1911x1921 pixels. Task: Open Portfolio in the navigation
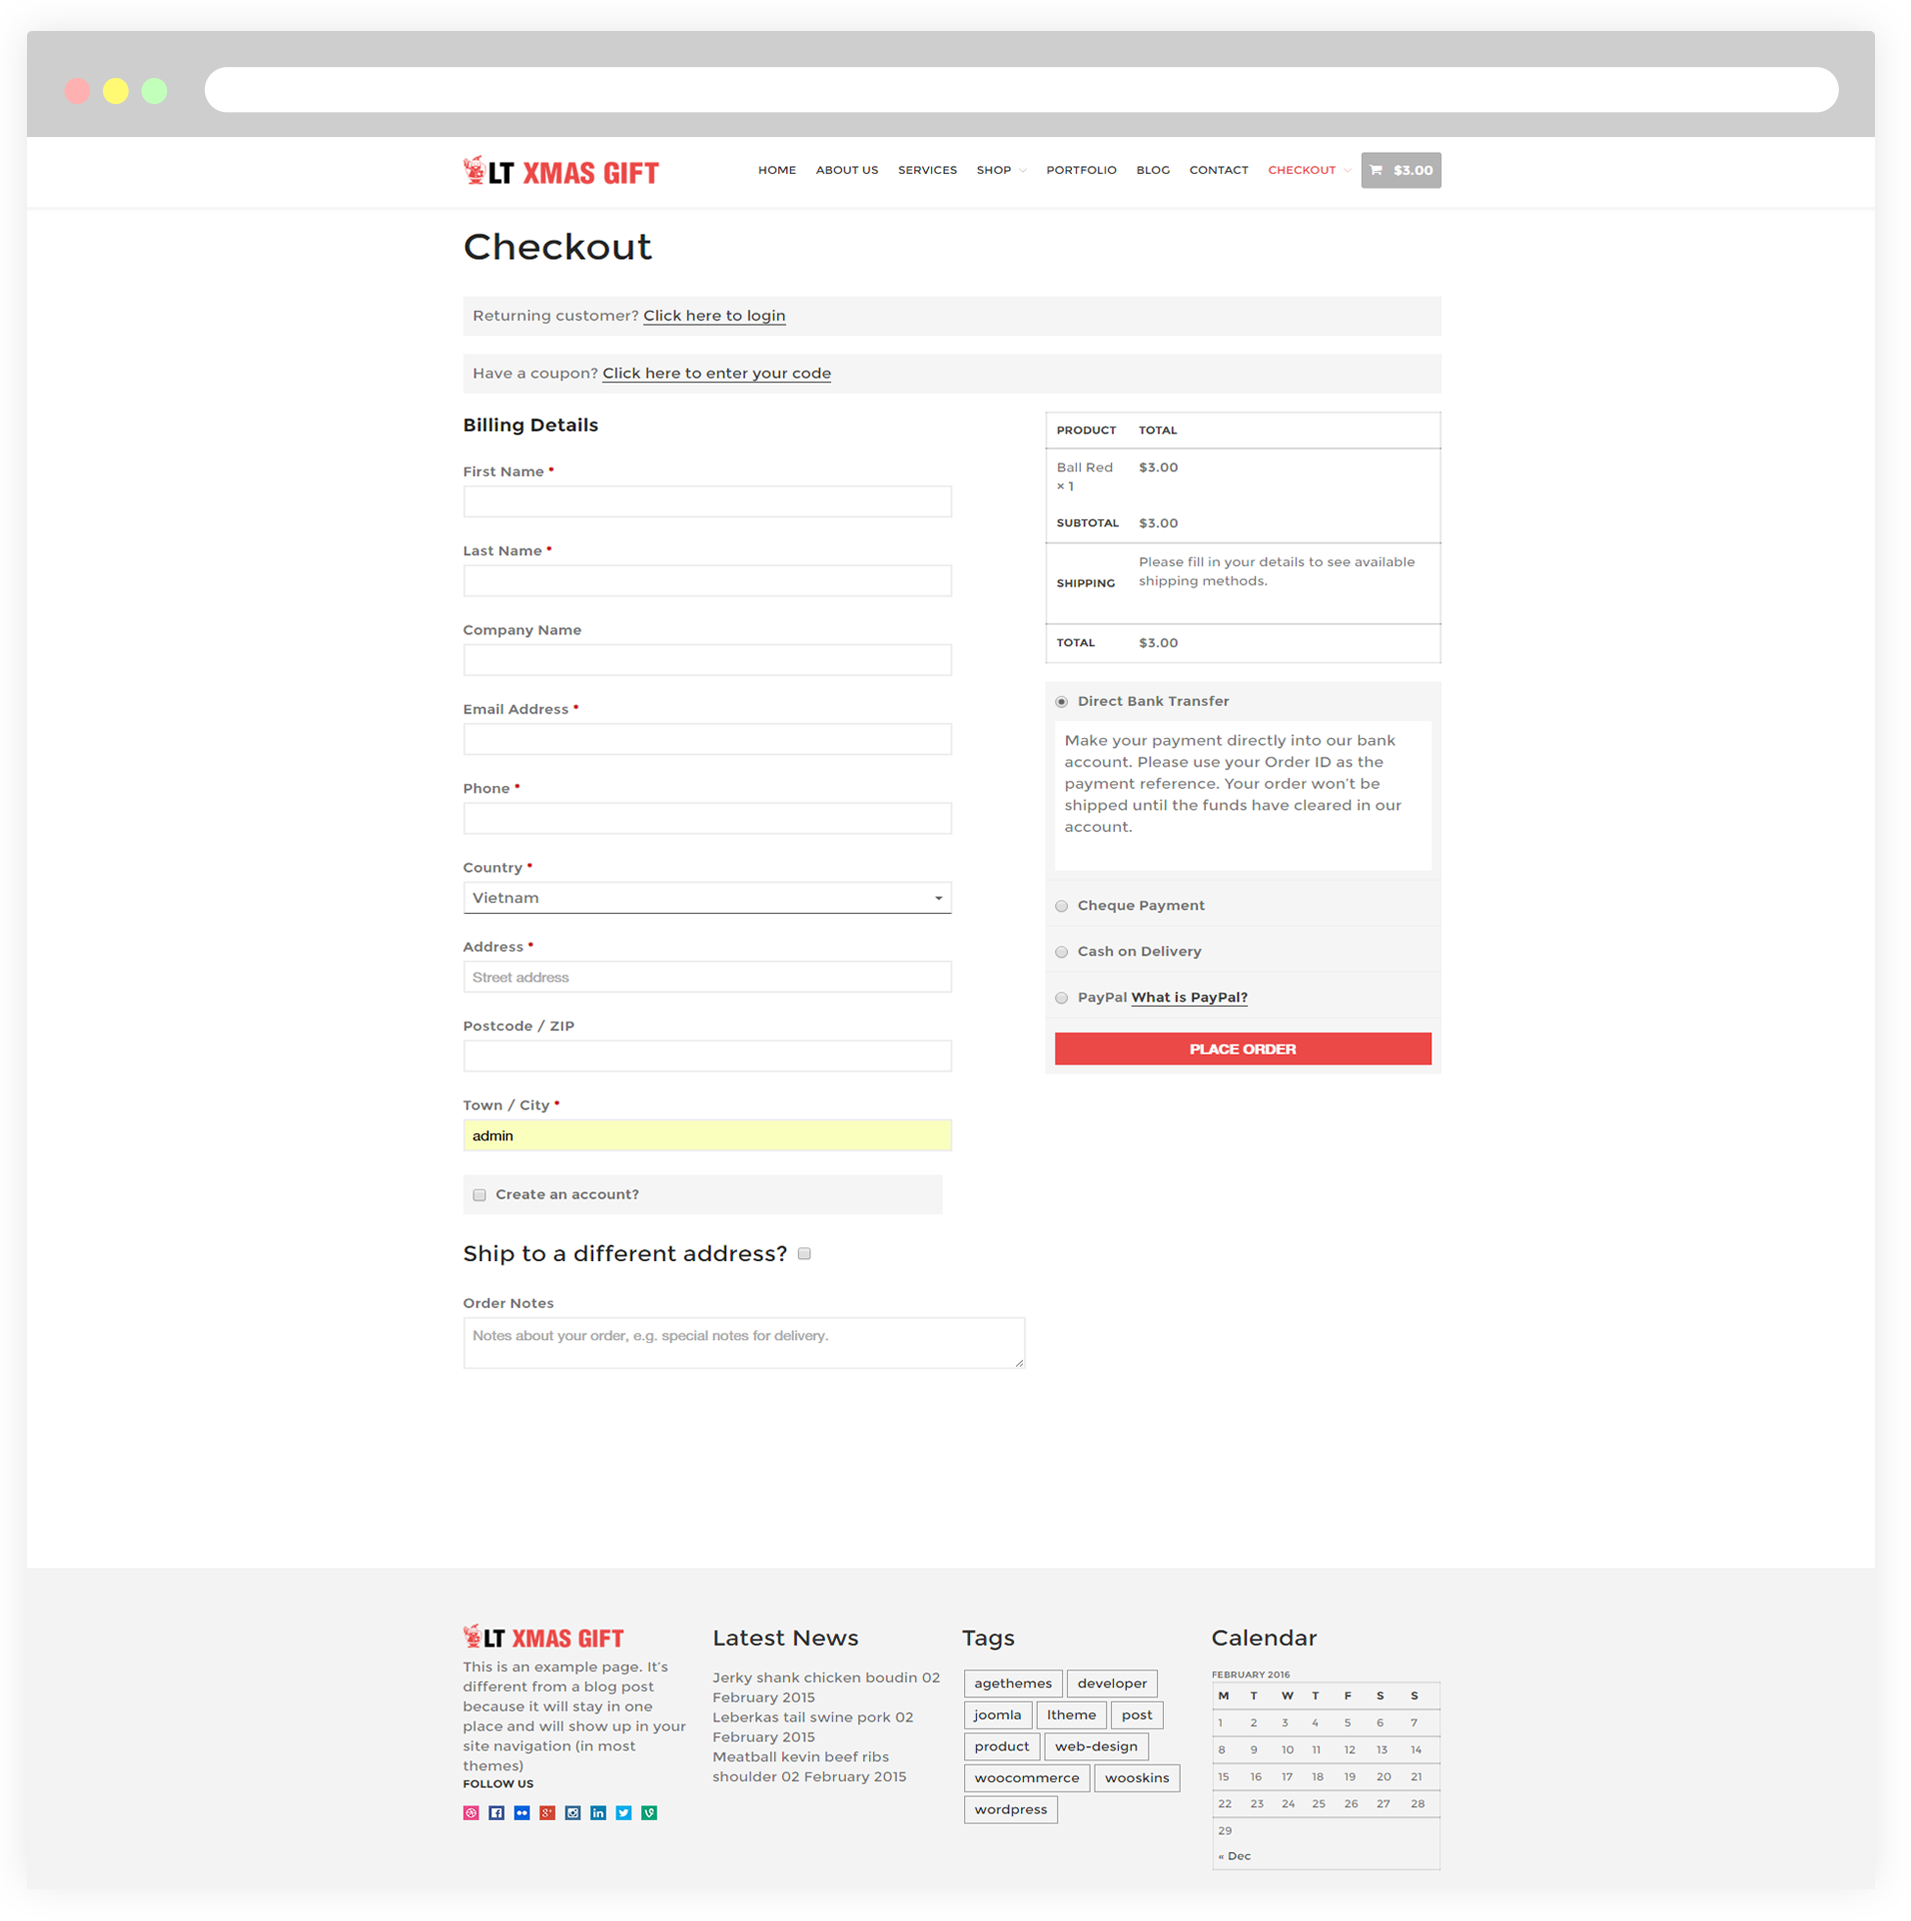click(1081, 170)
